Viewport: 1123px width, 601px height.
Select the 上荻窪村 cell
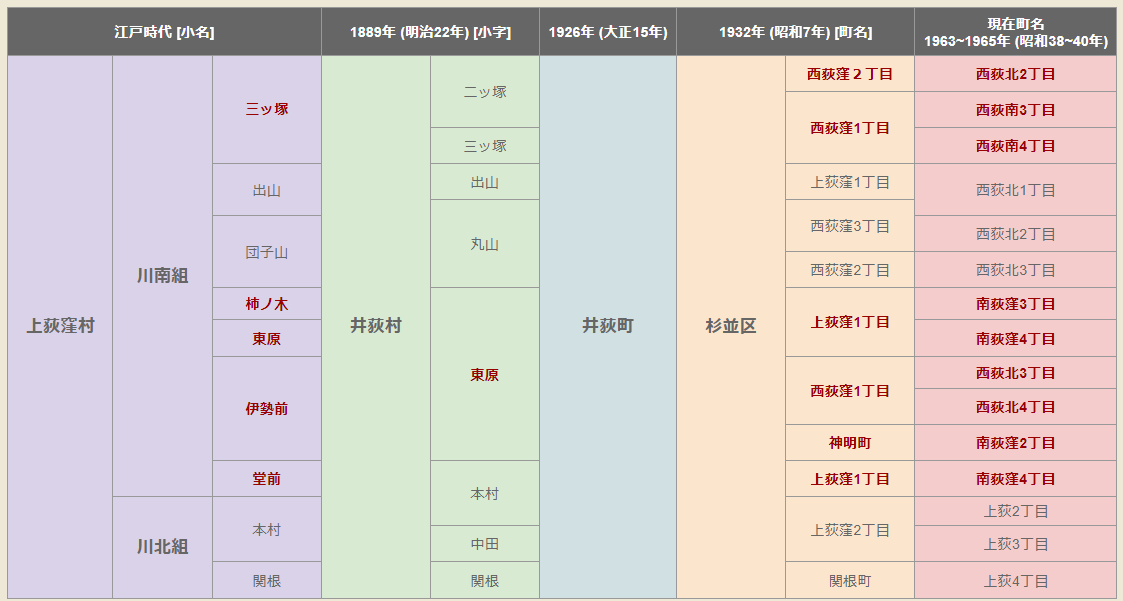[60, 327]
